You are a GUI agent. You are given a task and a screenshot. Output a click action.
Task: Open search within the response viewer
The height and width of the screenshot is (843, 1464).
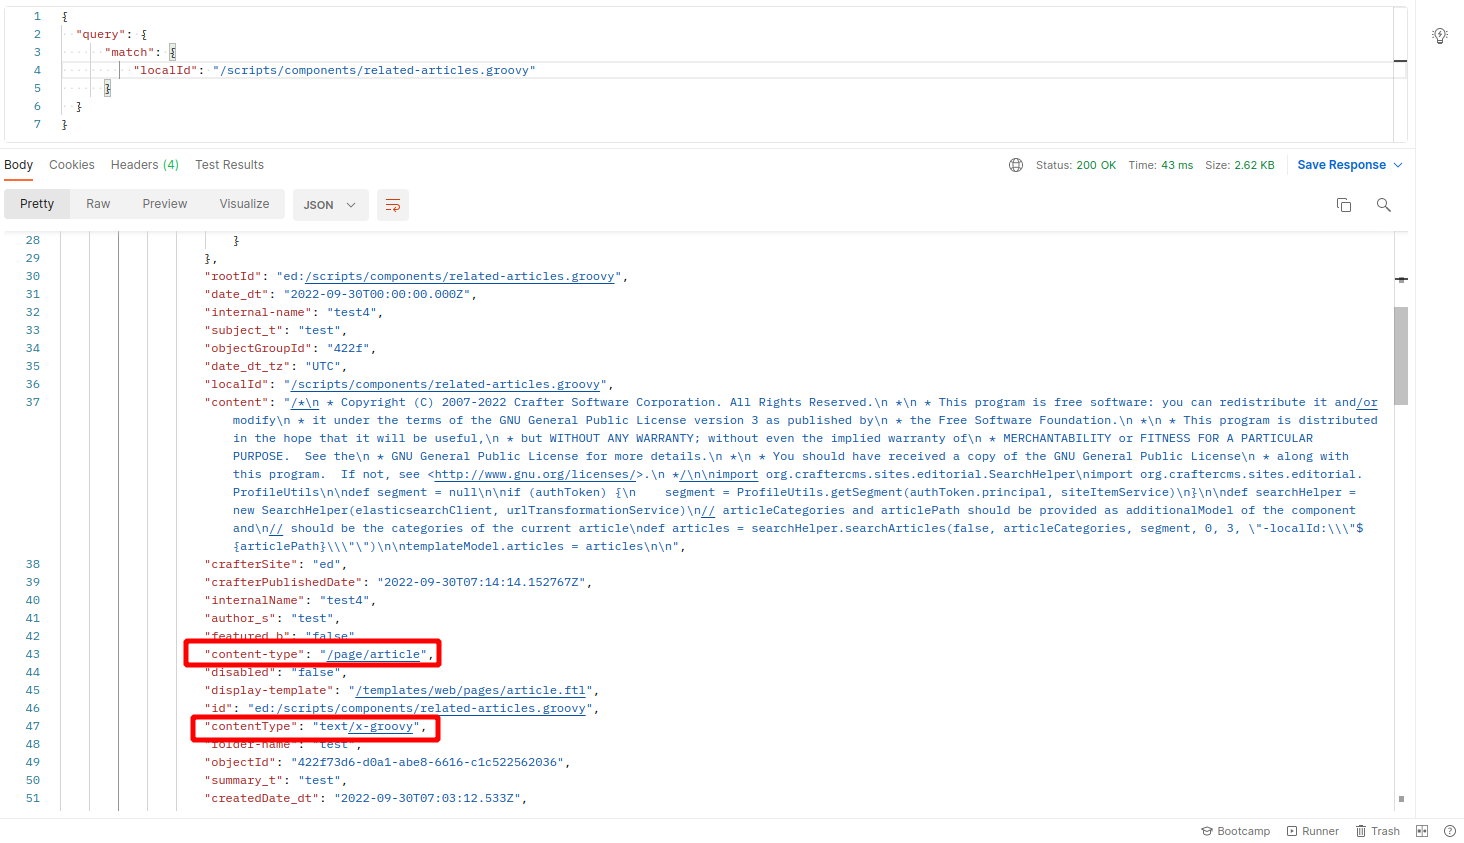click(1384, 204)
